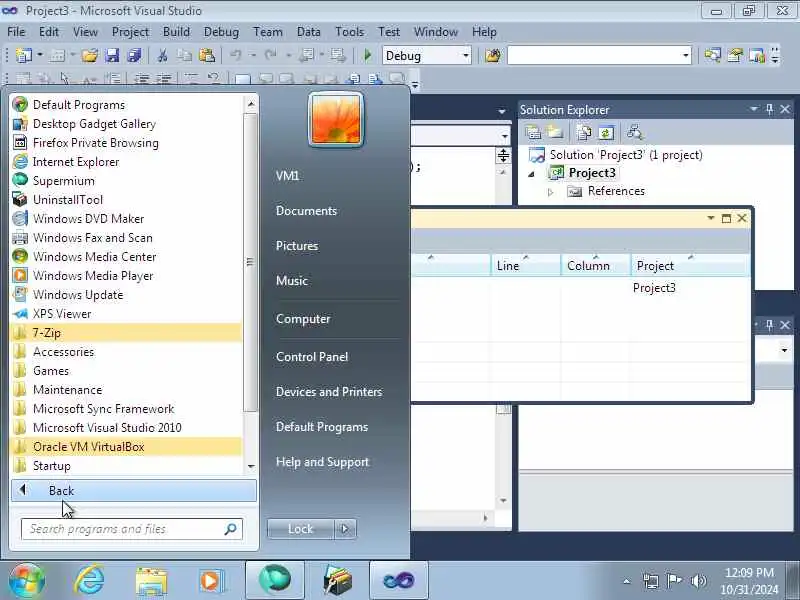Click the Open File folder icon

(x=90, y=55)
